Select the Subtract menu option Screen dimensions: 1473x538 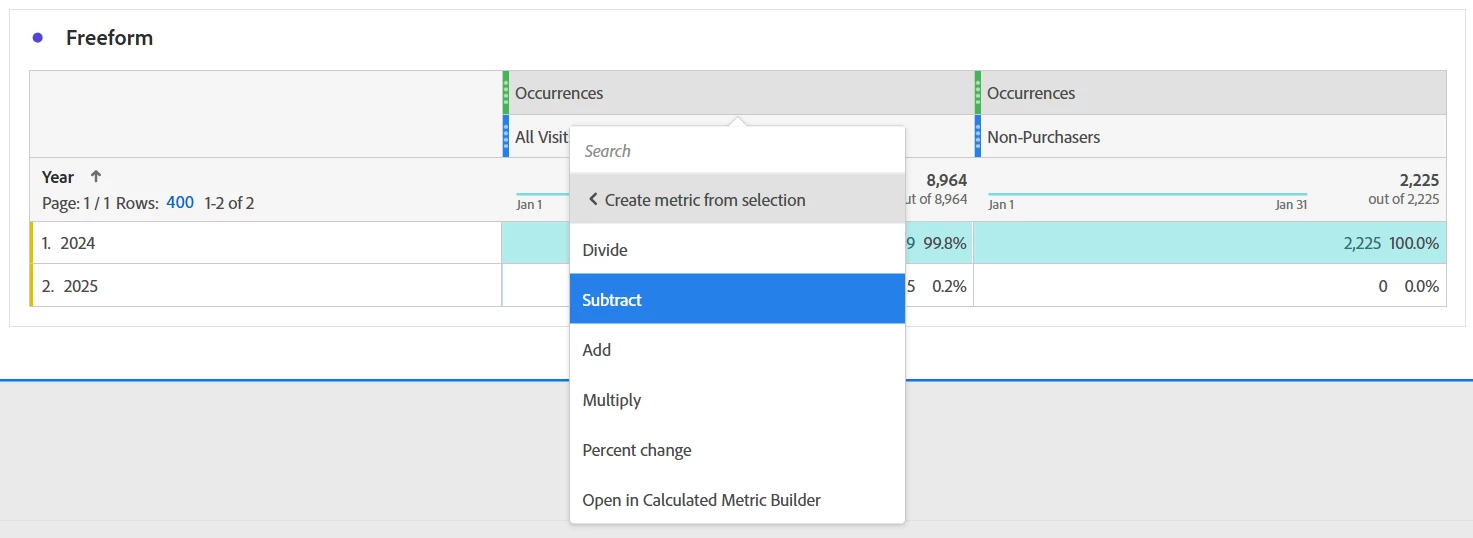click(x=612, y=300)
